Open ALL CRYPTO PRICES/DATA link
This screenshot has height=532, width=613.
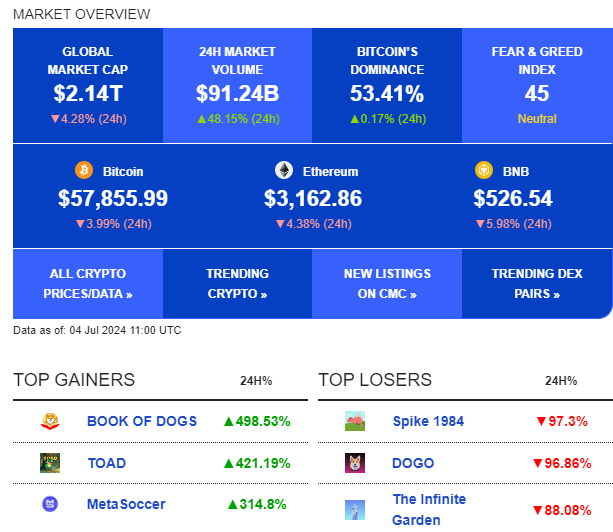coord(88,283)
